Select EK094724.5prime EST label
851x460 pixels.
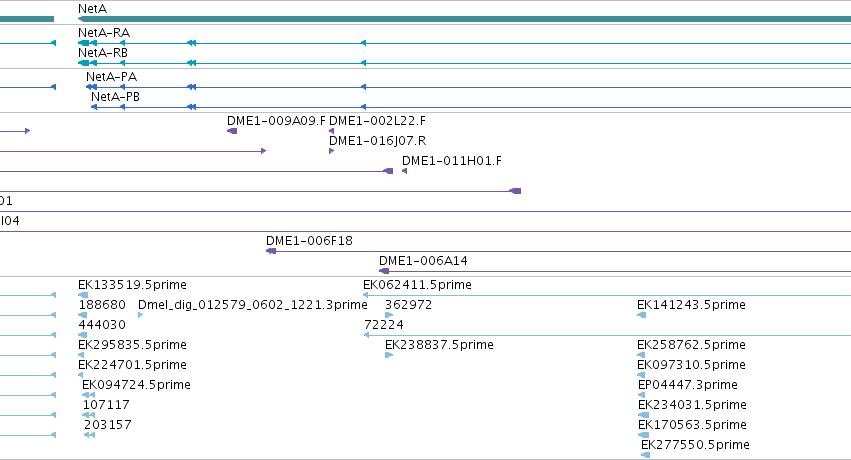tap(136, 385)
